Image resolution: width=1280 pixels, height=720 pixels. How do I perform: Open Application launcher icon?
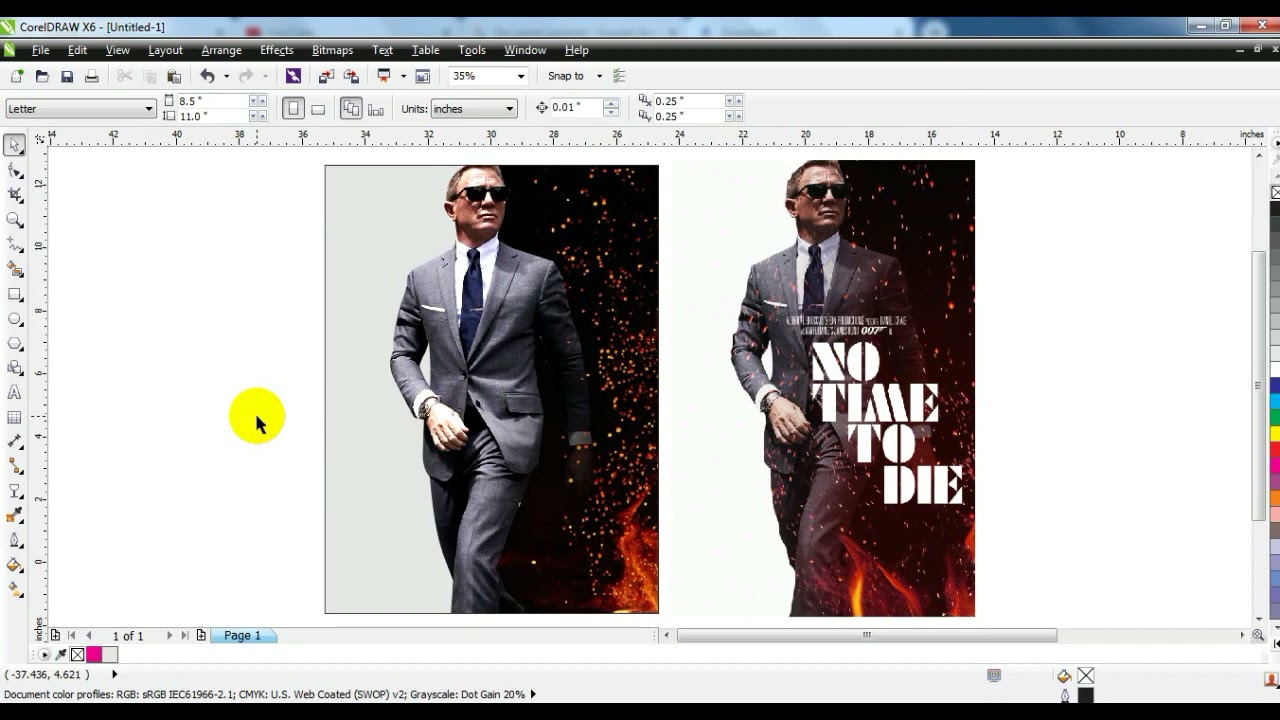point(384,76)
